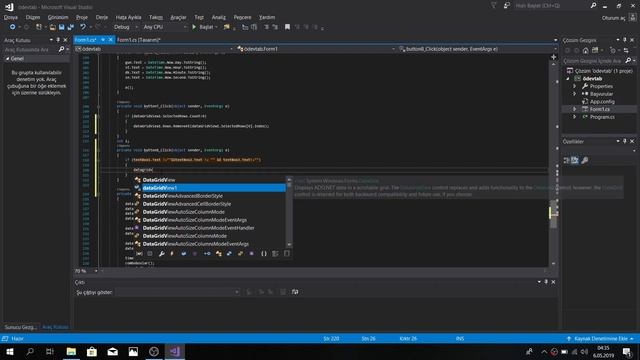Pin the Araç Kutusu panel

tap(58, 40)
